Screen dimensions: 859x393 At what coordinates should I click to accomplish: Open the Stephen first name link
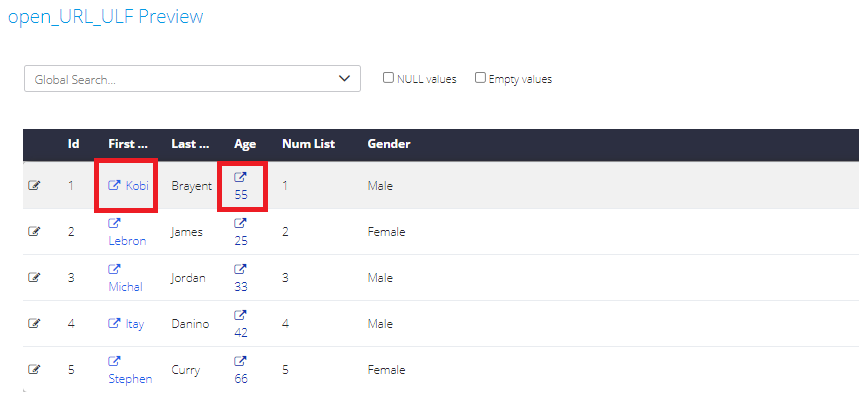pyautogui.click(x=130, y=379)
